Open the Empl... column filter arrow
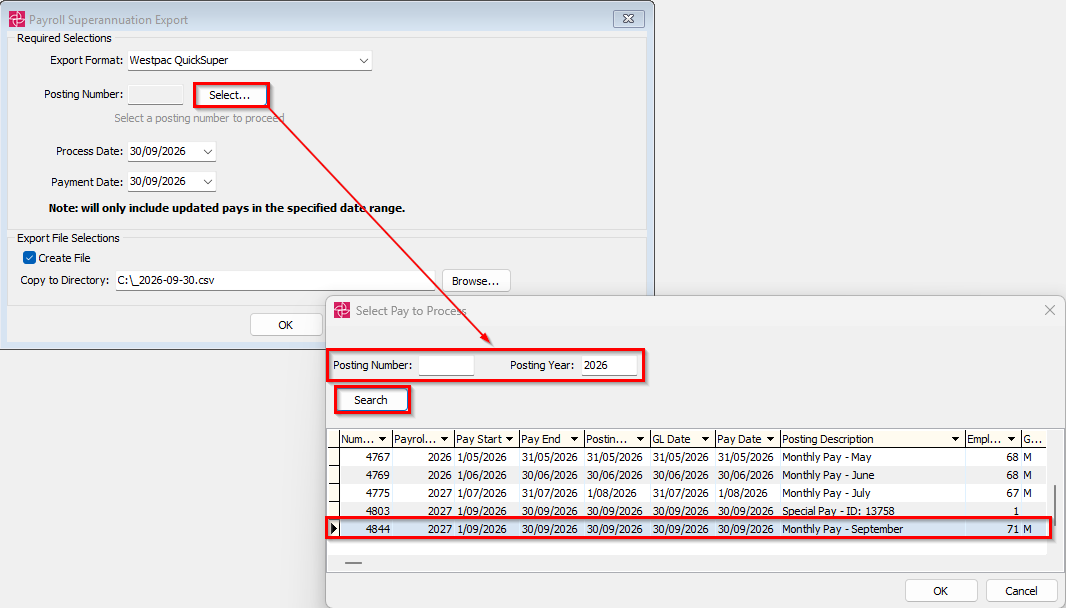 1012,439
